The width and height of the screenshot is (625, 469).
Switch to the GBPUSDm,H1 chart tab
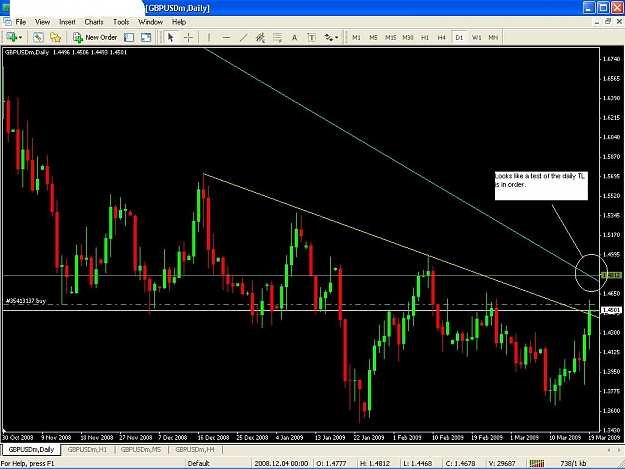coord(87,449)
